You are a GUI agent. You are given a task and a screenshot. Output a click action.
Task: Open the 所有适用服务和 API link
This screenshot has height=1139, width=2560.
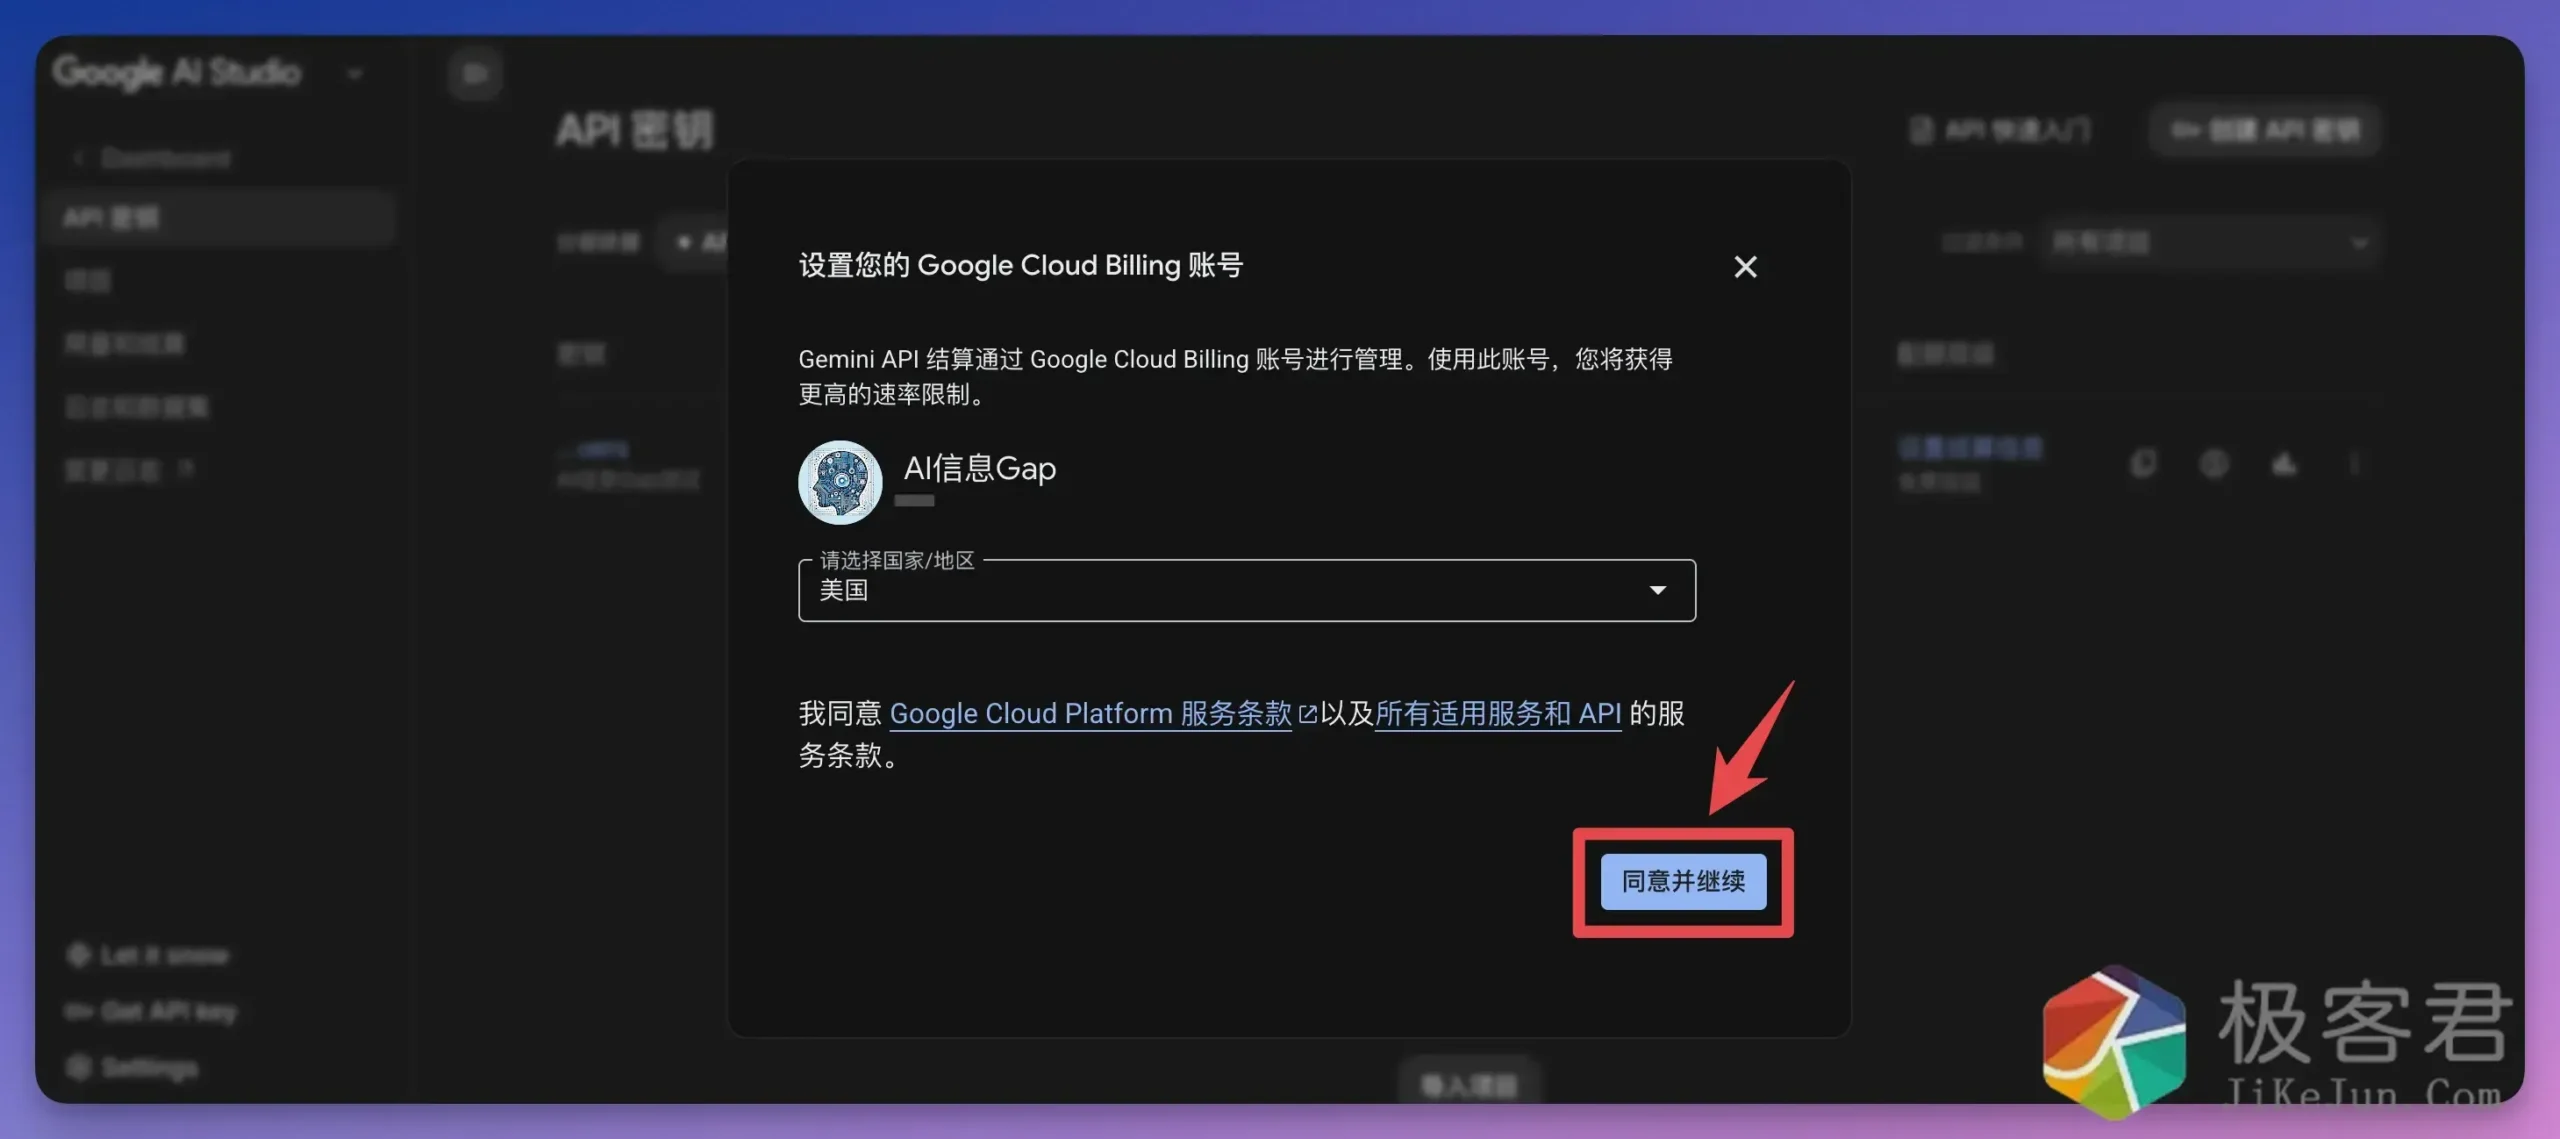pos(1497,713)
